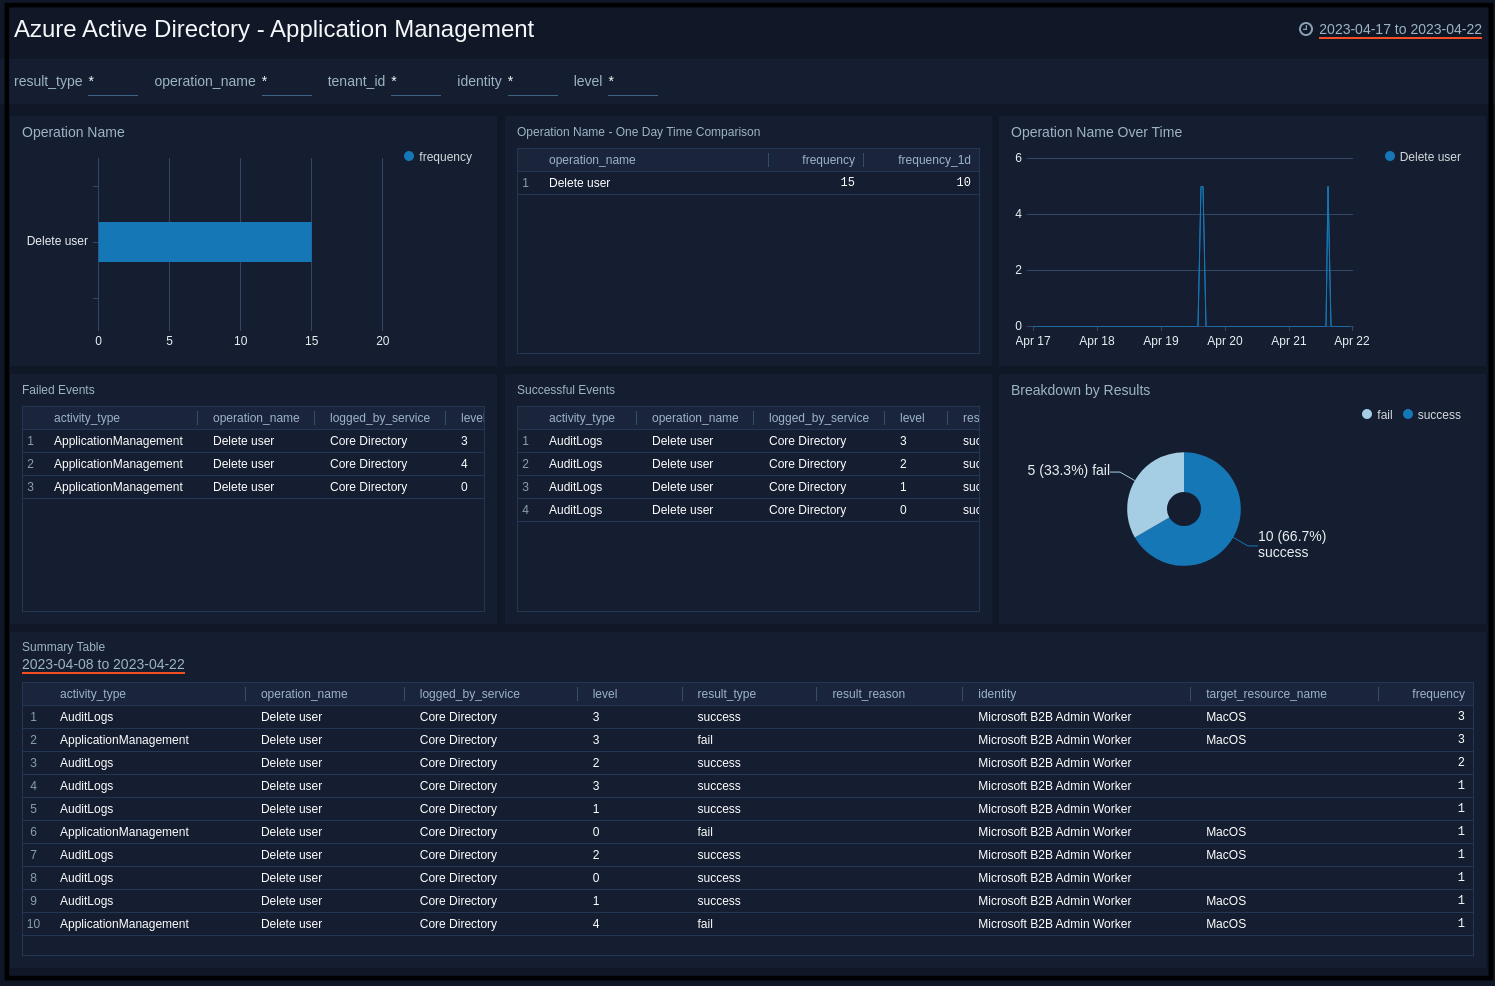
Task: Open the 2023-04-17 to 2023-04-22 time range
Action: (1400, 29)
